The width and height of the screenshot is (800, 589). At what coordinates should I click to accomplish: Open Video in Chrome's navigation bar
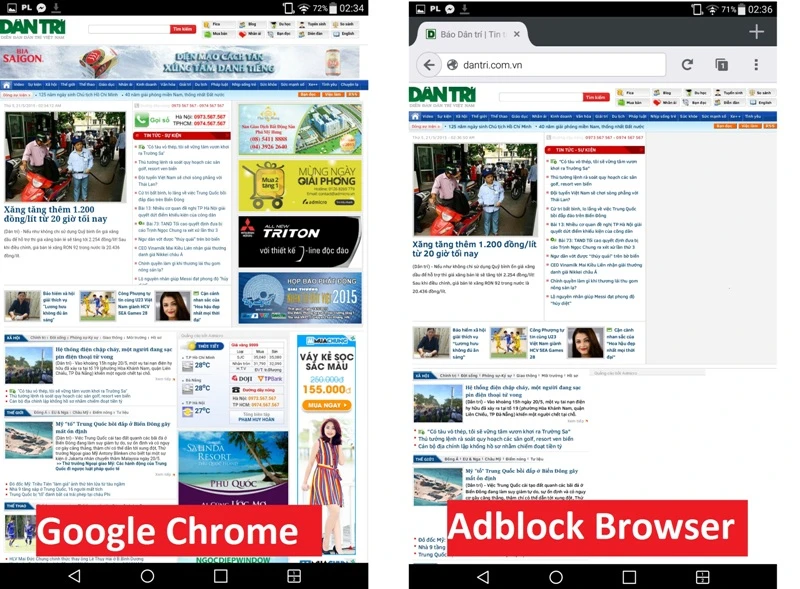pos(19,85)
